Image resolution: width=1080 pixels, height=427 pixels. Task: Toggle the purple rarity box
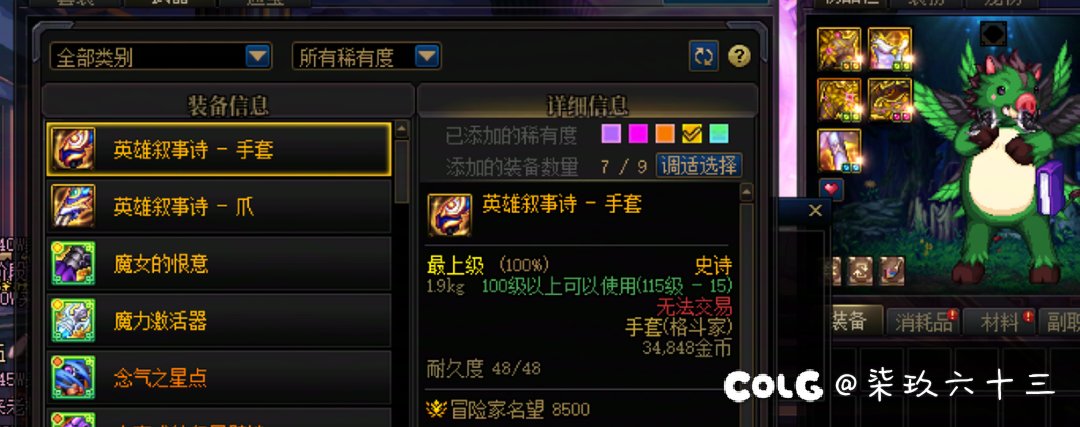coord(611,134)
